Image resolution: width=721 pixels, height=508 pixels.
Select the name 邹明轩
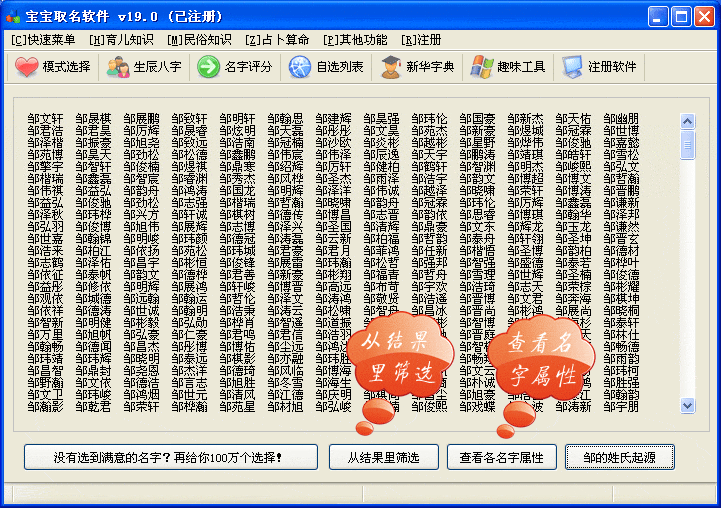[237, 119]
